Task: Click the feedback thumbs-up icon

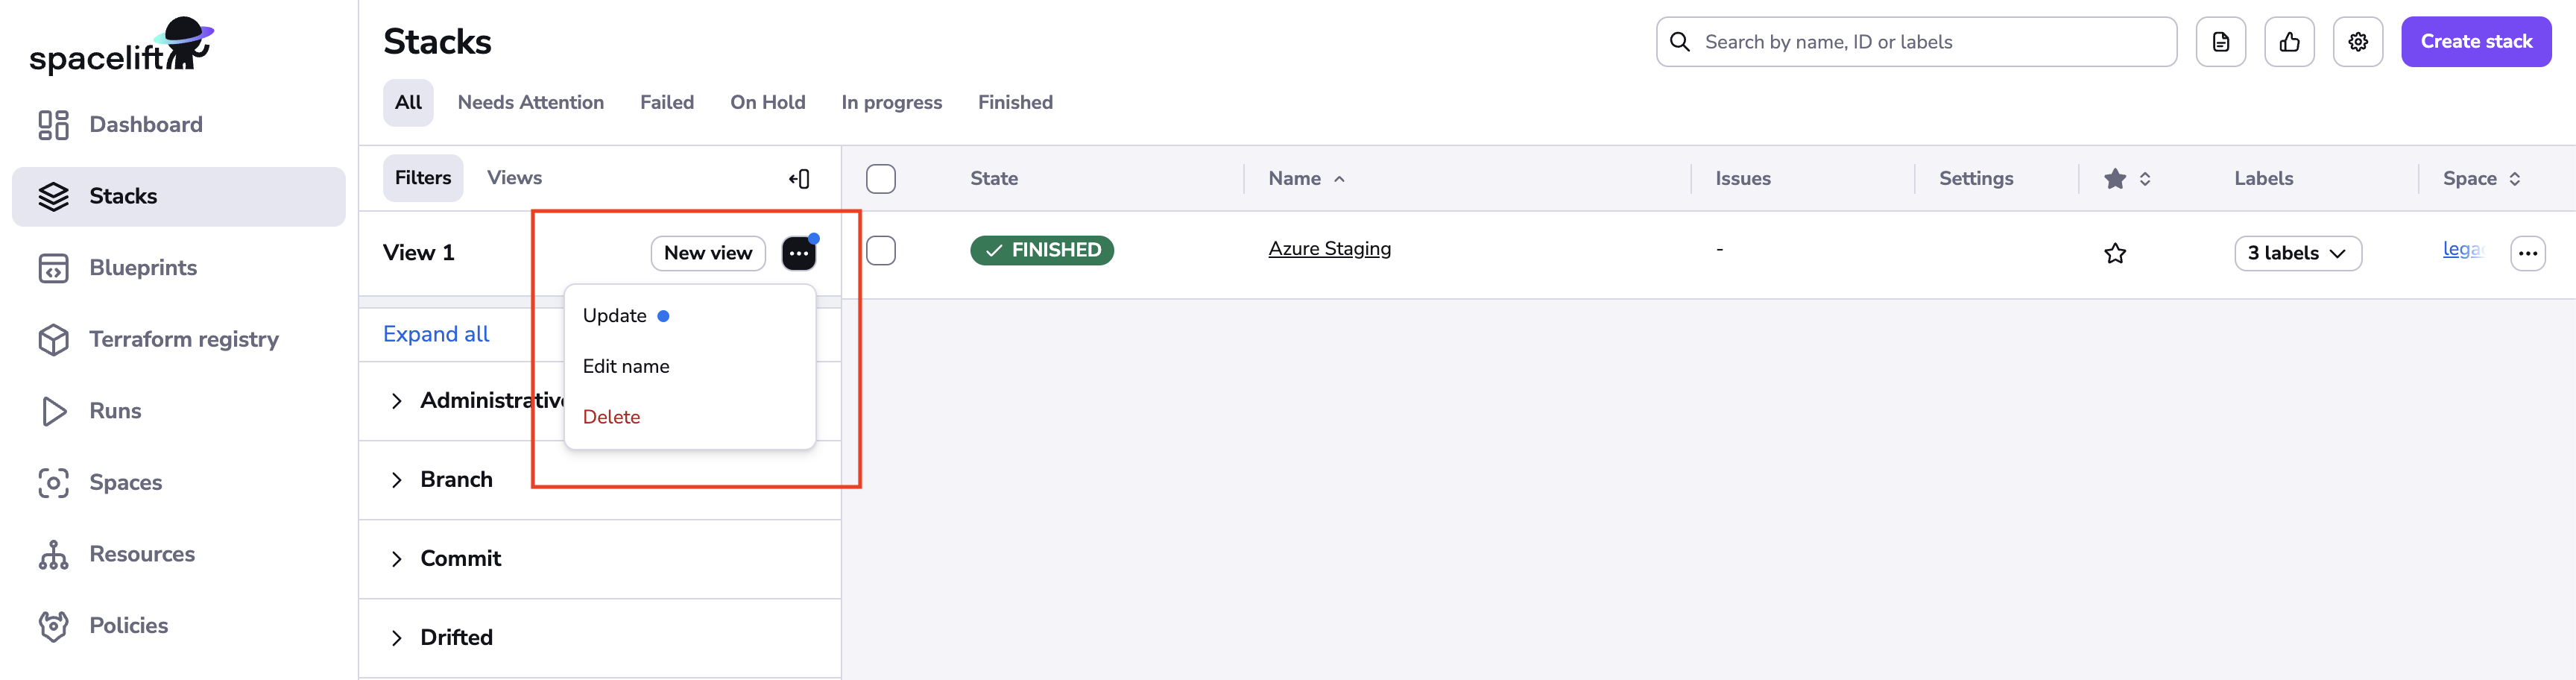Action: coord(2290,41)
